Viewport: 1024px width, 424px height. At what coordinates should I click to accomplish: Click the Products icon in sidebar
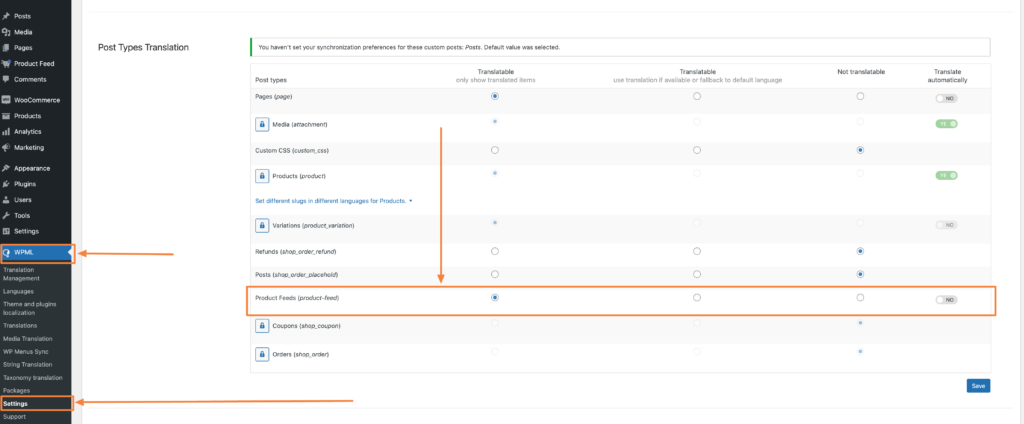[x=6, y=116]
